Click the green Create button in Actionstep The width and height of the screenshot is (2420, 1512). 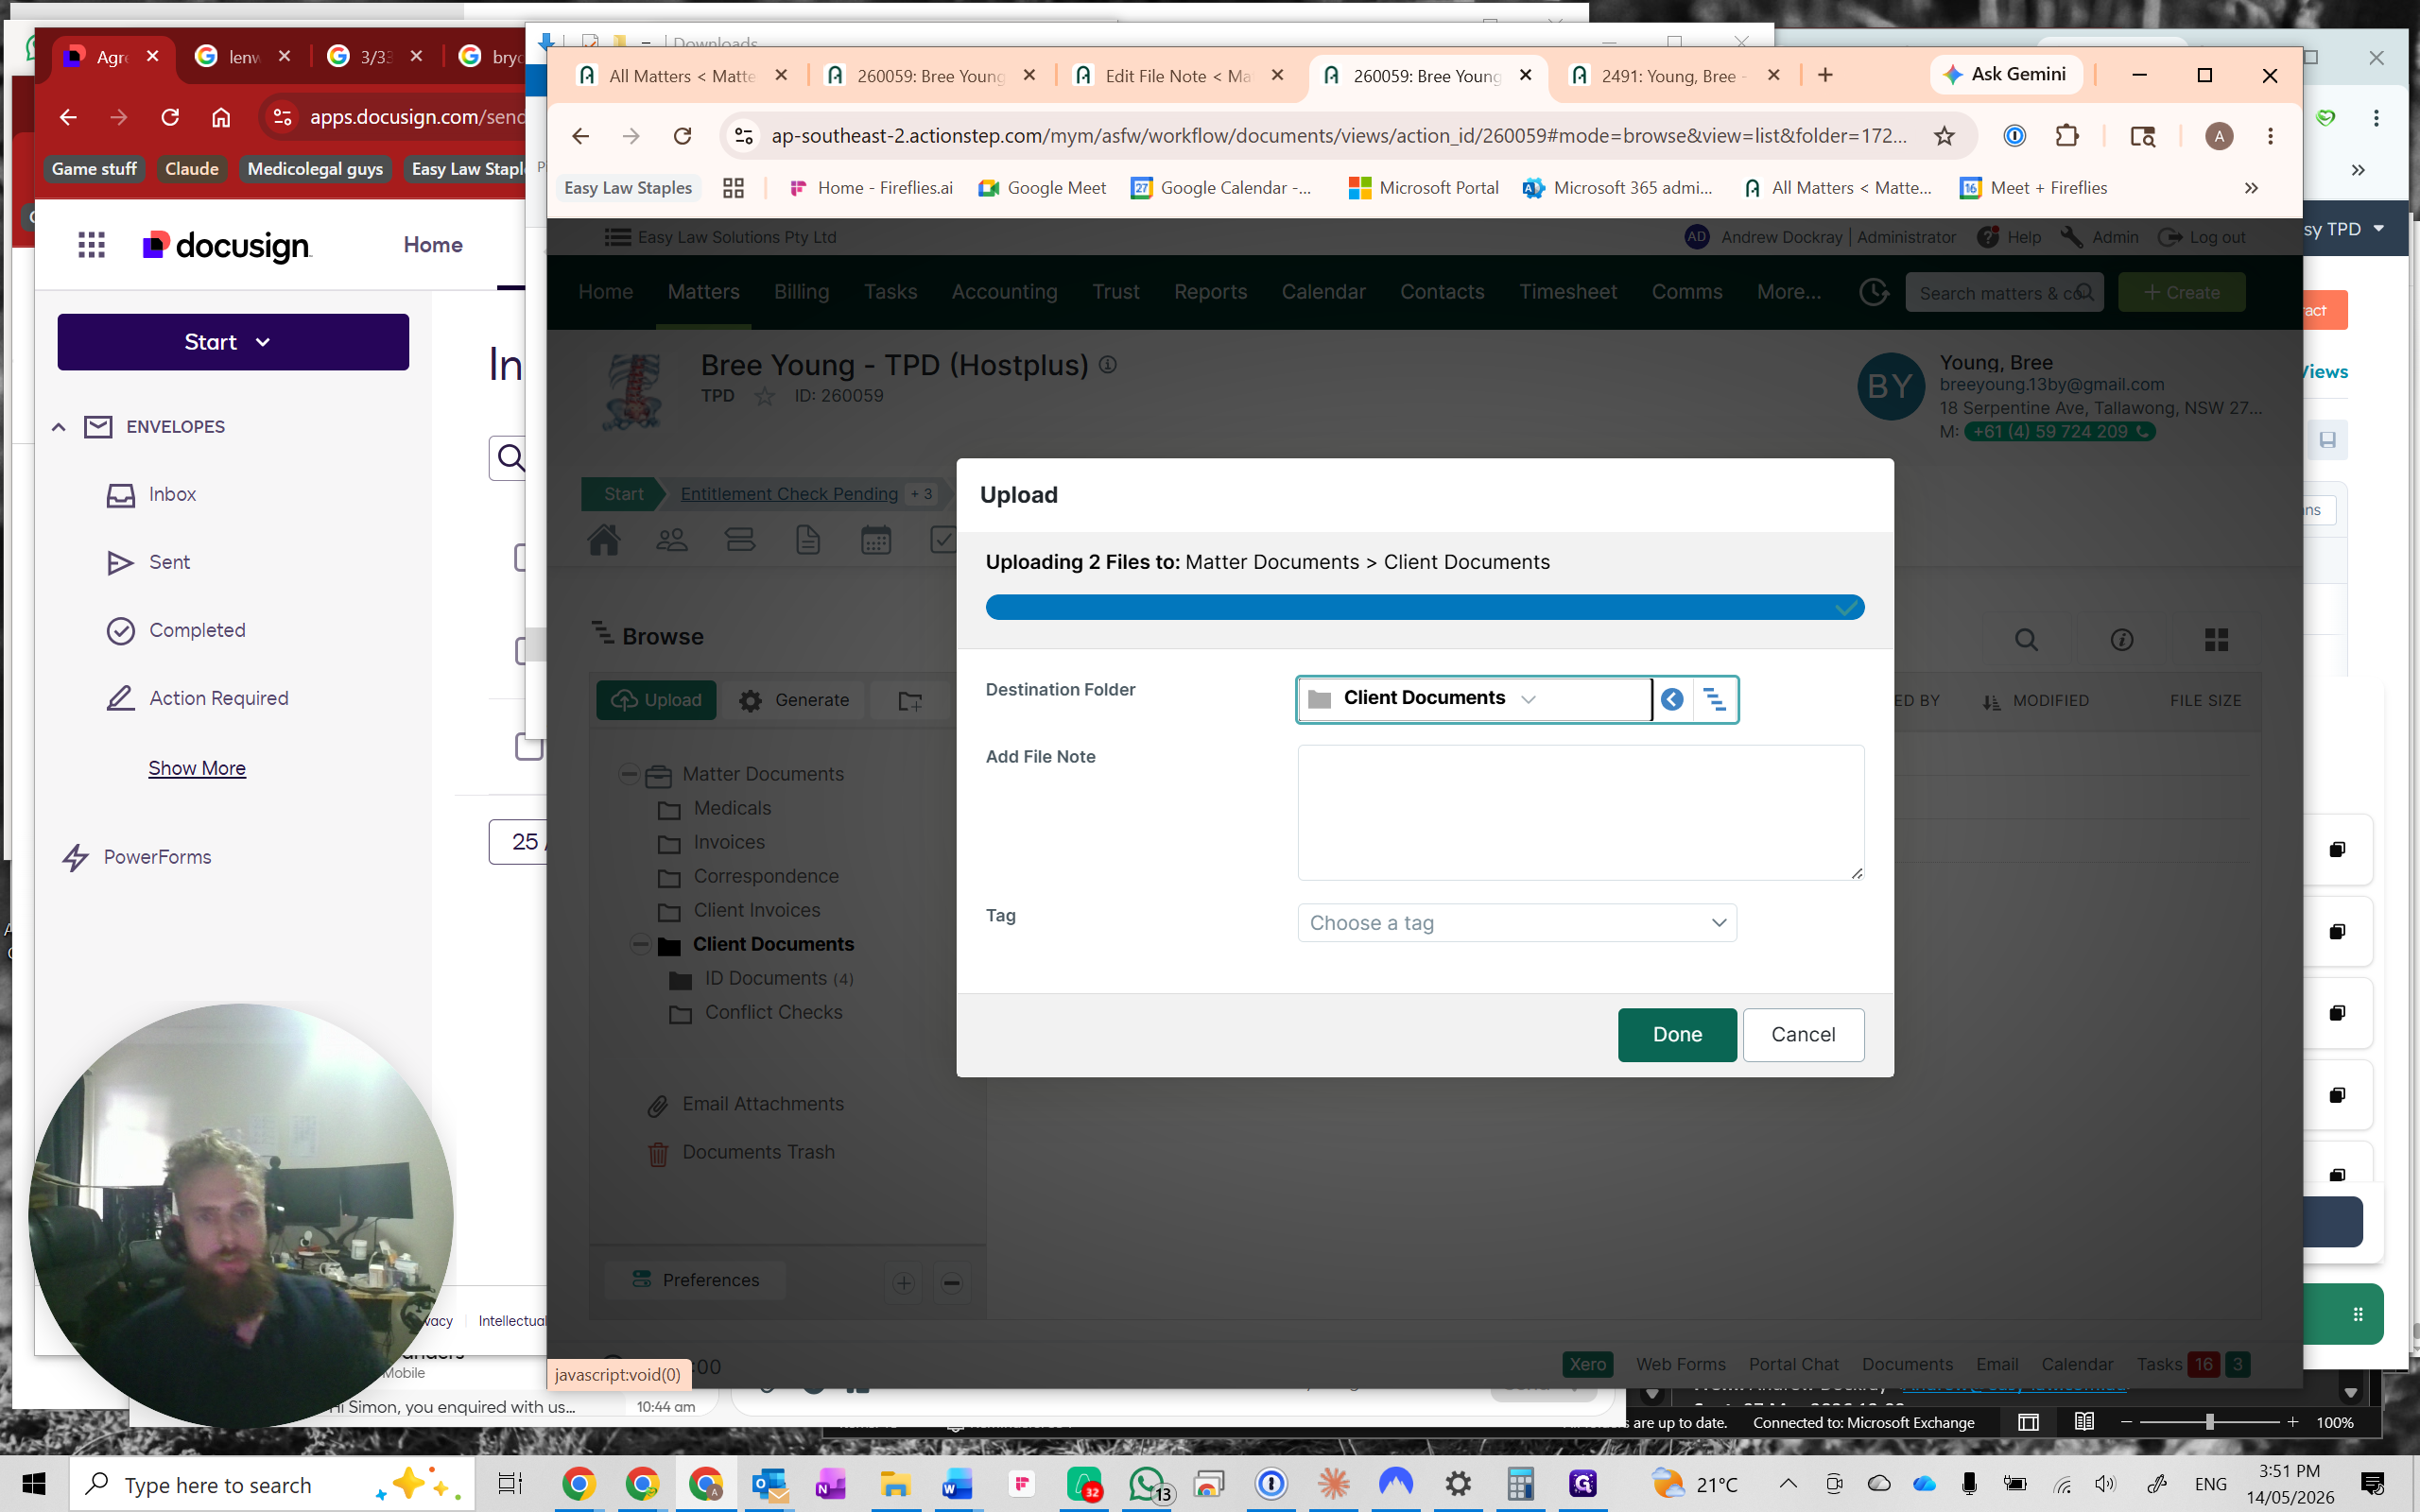pyautogui.click(x=2181, y=292)
